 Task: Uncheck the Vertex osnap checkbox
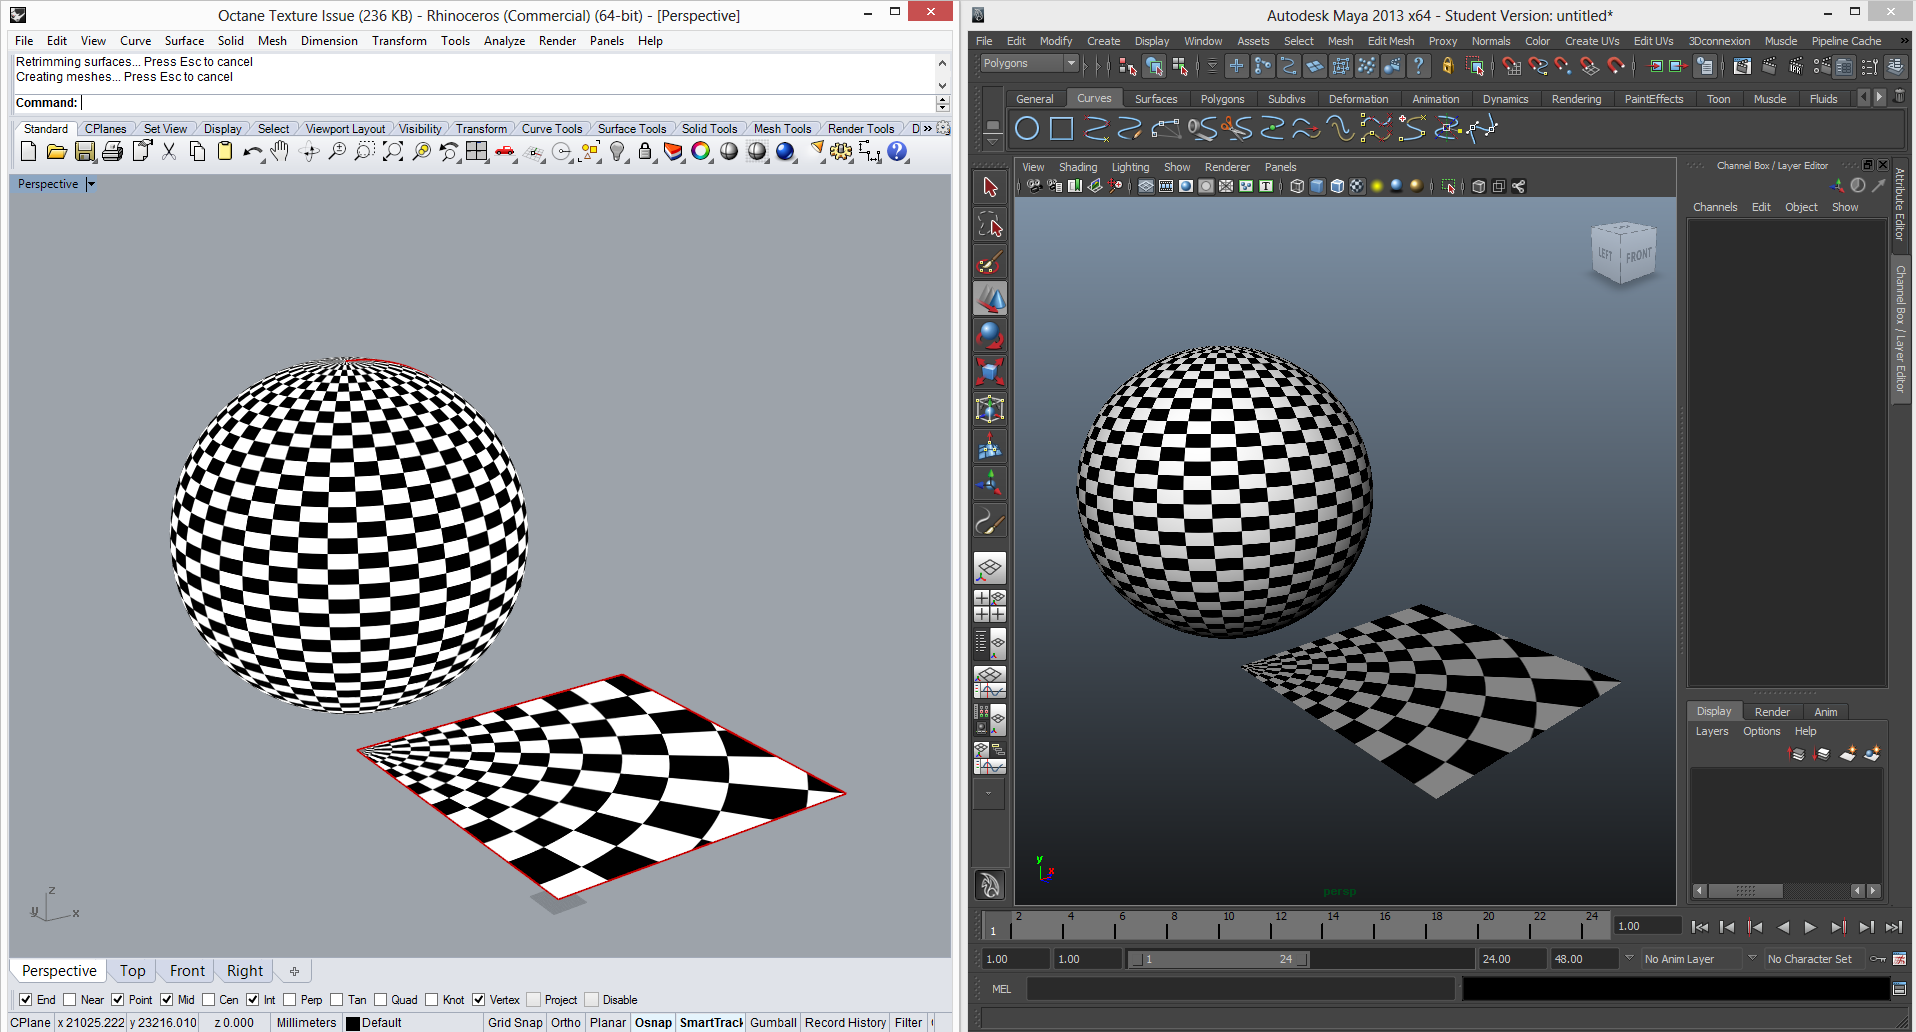point(479,999)
